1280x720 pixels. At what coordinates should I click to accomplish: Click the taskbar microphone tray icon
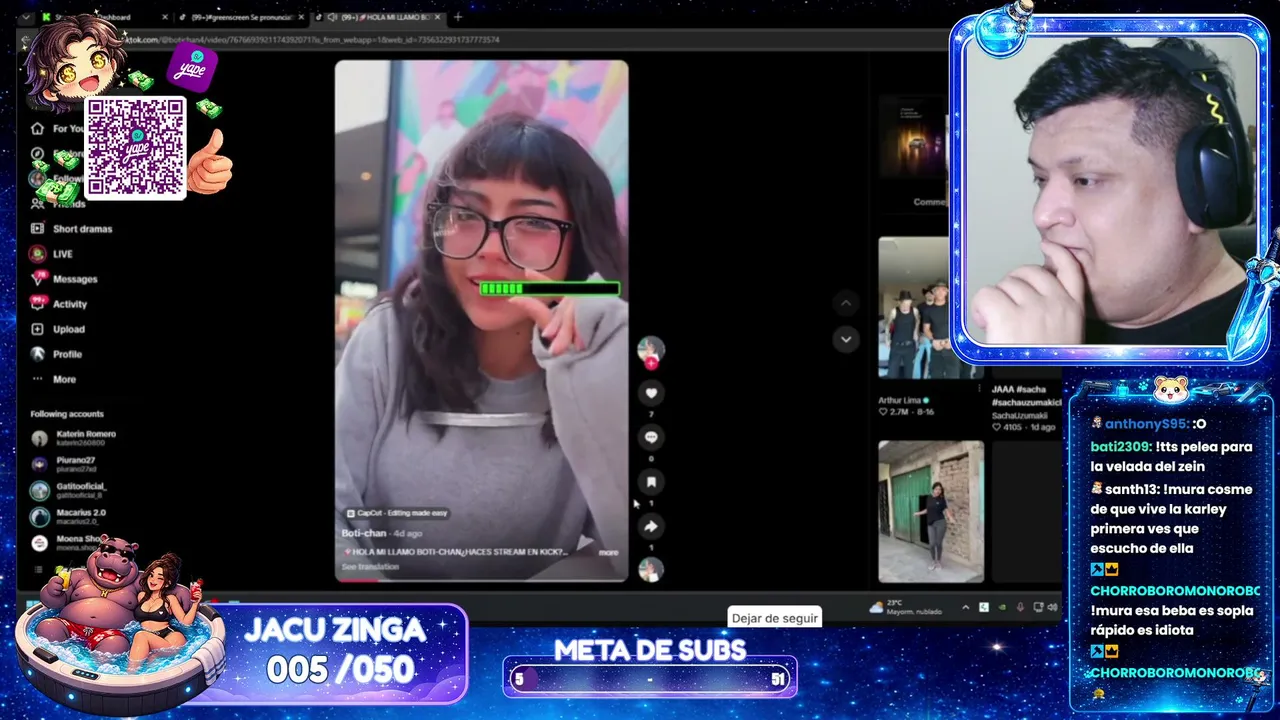1020,607
